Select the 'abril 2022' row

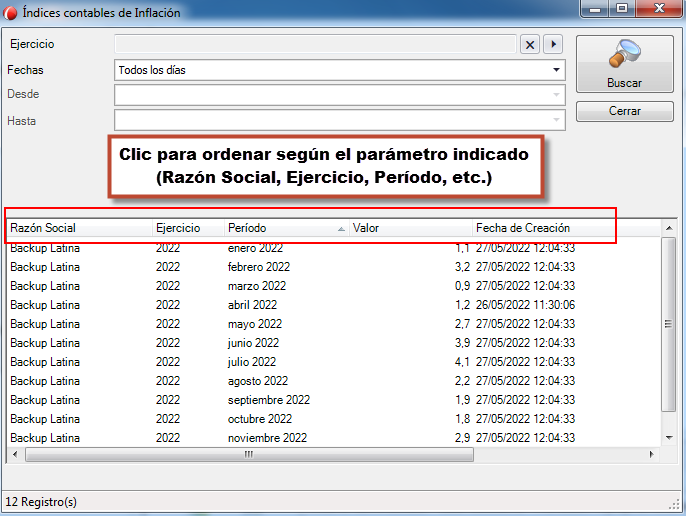tap(332, 305)
